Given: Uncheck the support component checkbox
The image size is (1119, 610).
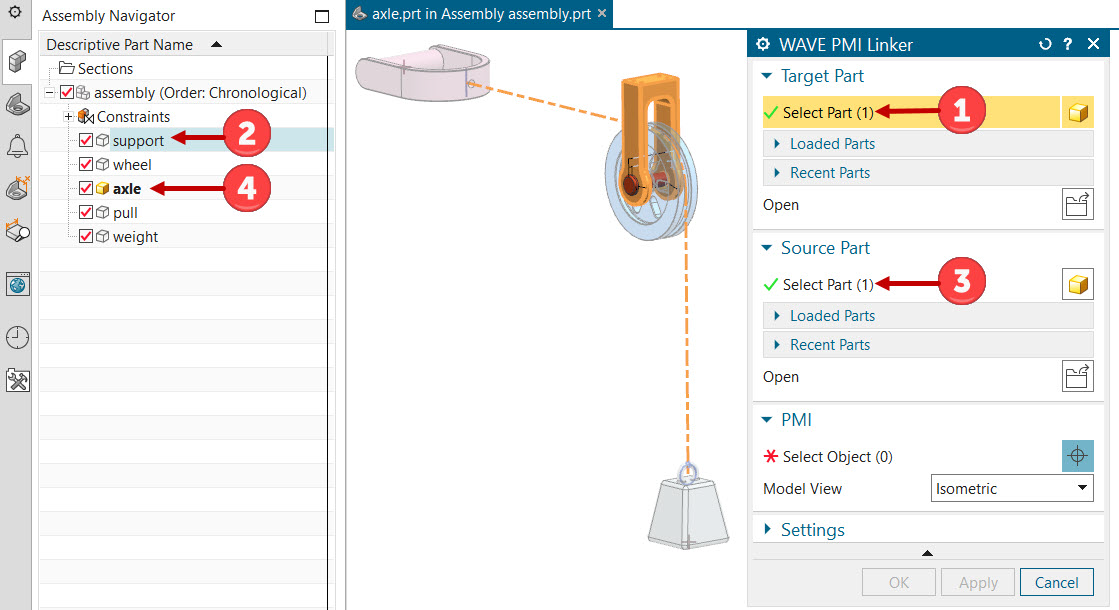Looking at the screenshot, I should coord(86,141).
